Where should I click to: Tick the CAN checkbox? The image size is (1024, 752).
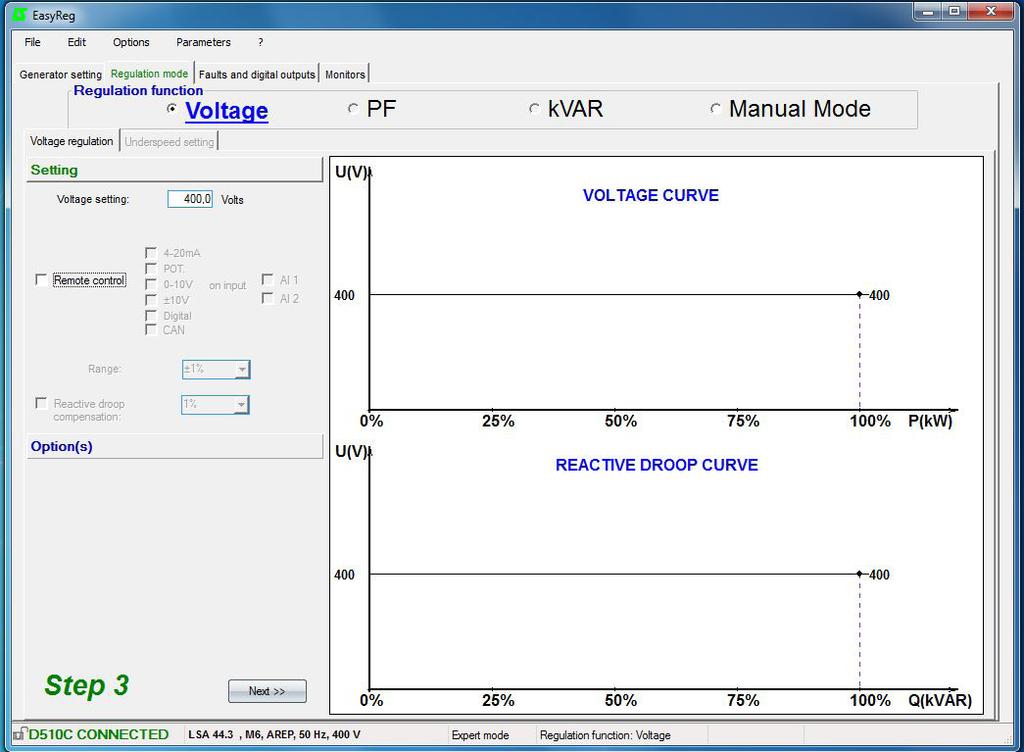tap(151, 330)
